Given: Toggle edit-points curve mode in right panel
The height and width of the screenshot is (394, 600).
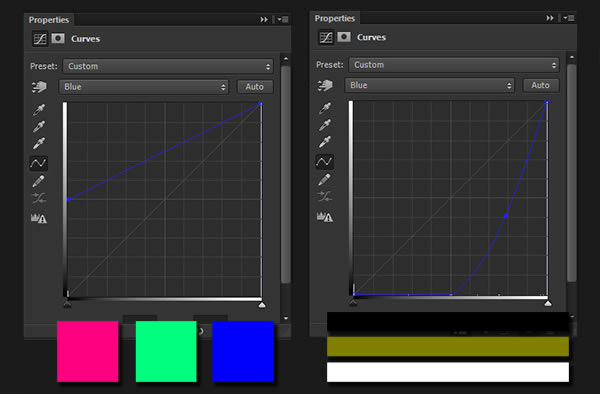Looking at the screenshot, I should pyautogui.click(x=324, y=162).
